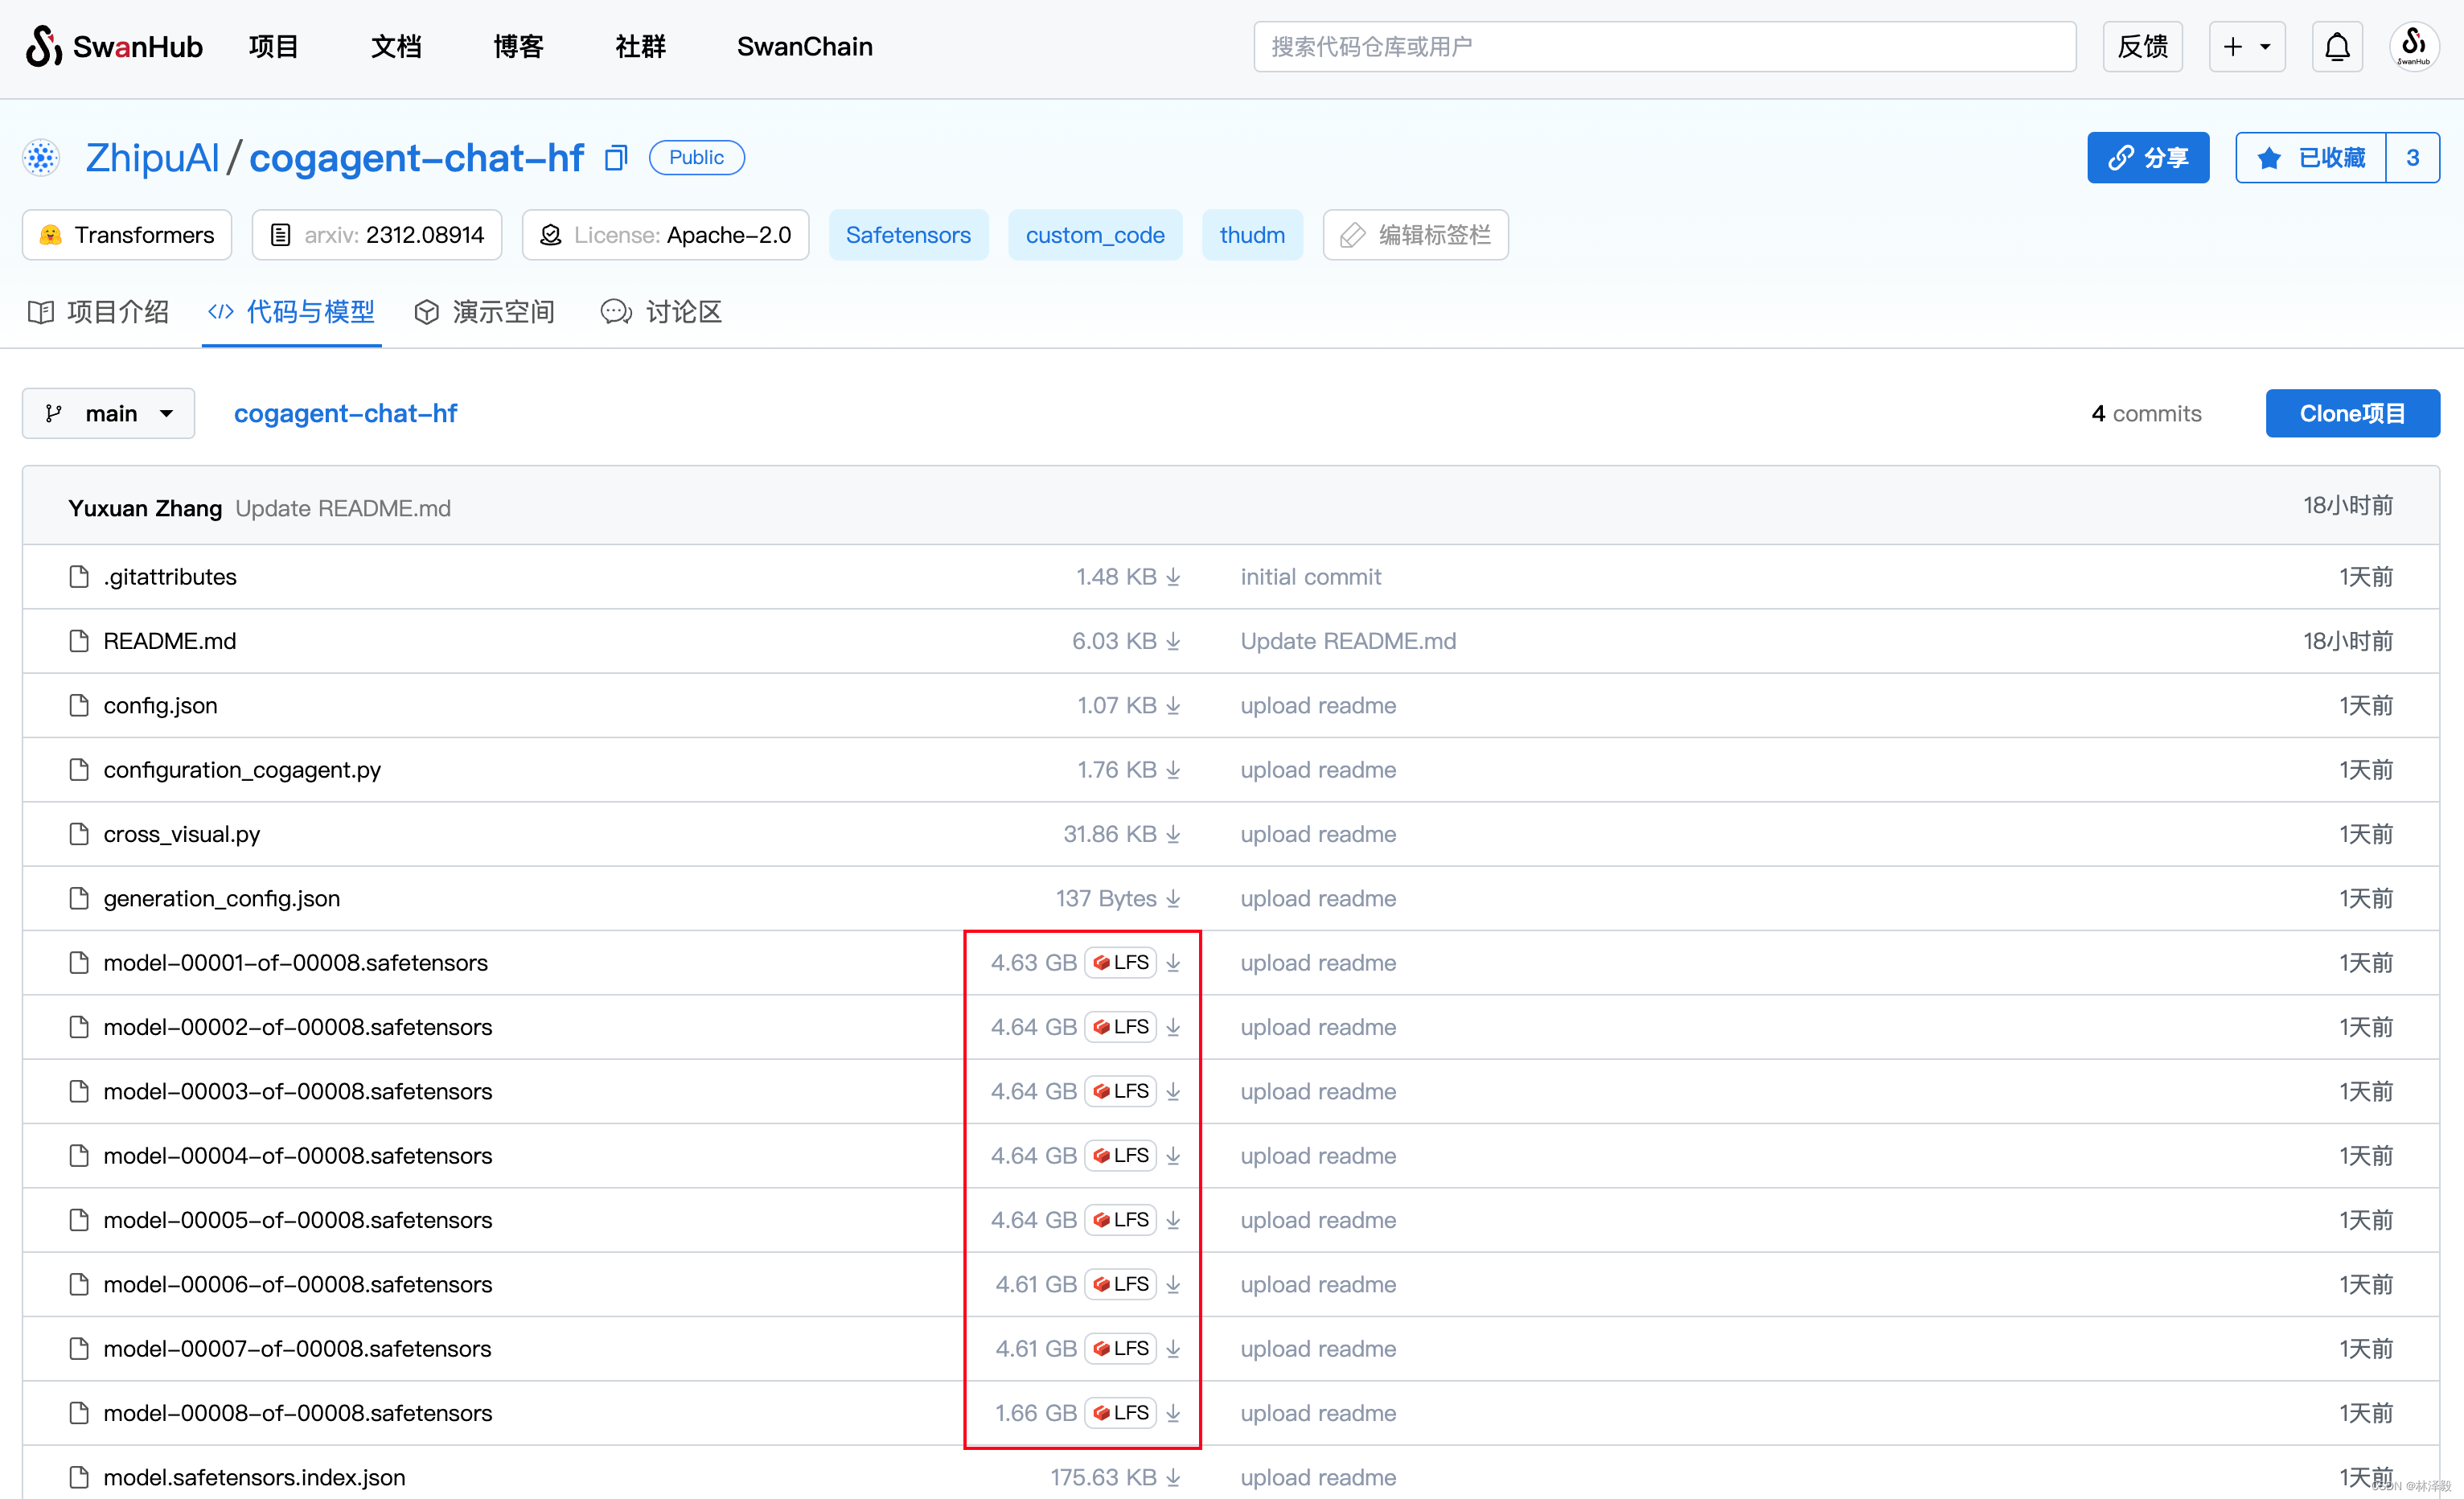
Task: Open SwanChain in the top navigation
Action: [805, 46]
